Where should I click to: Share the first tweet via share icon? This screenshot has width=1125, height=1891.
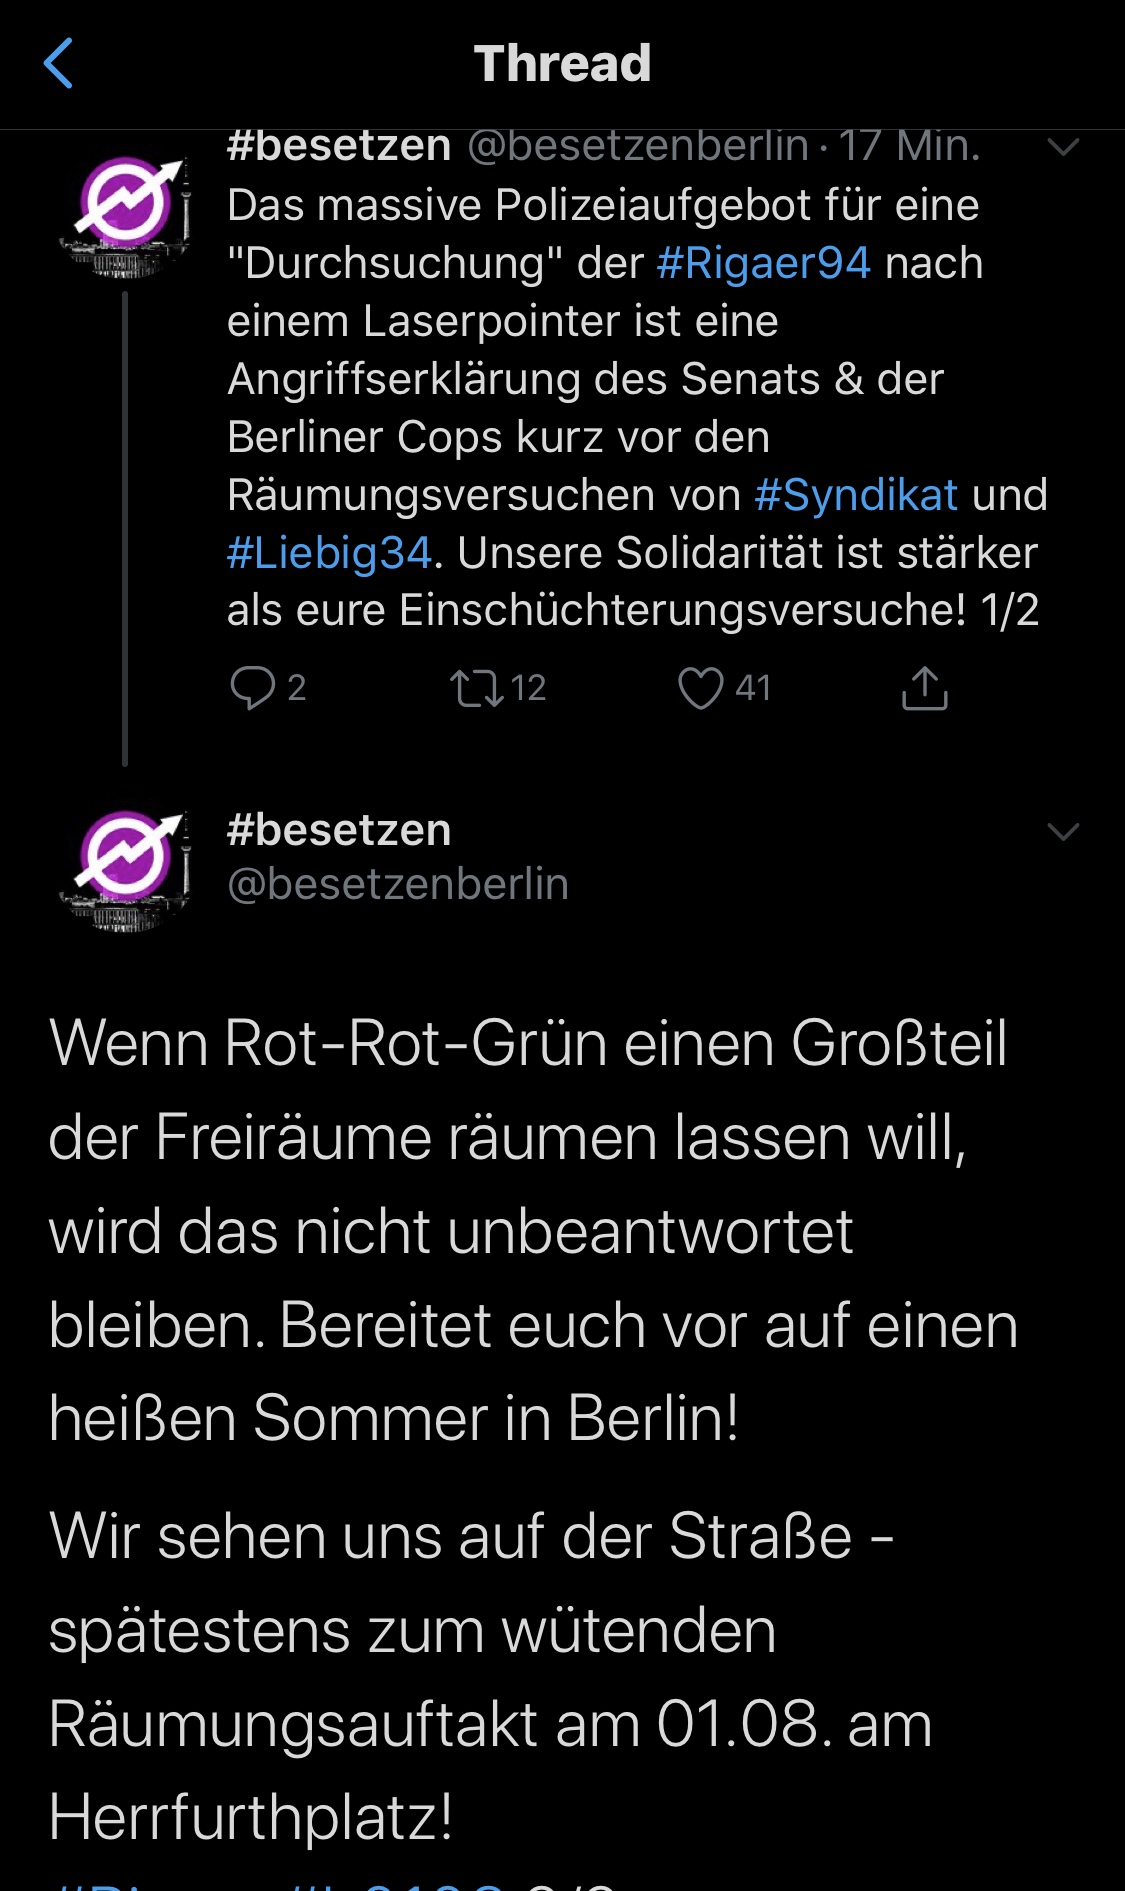coord(924,688)
